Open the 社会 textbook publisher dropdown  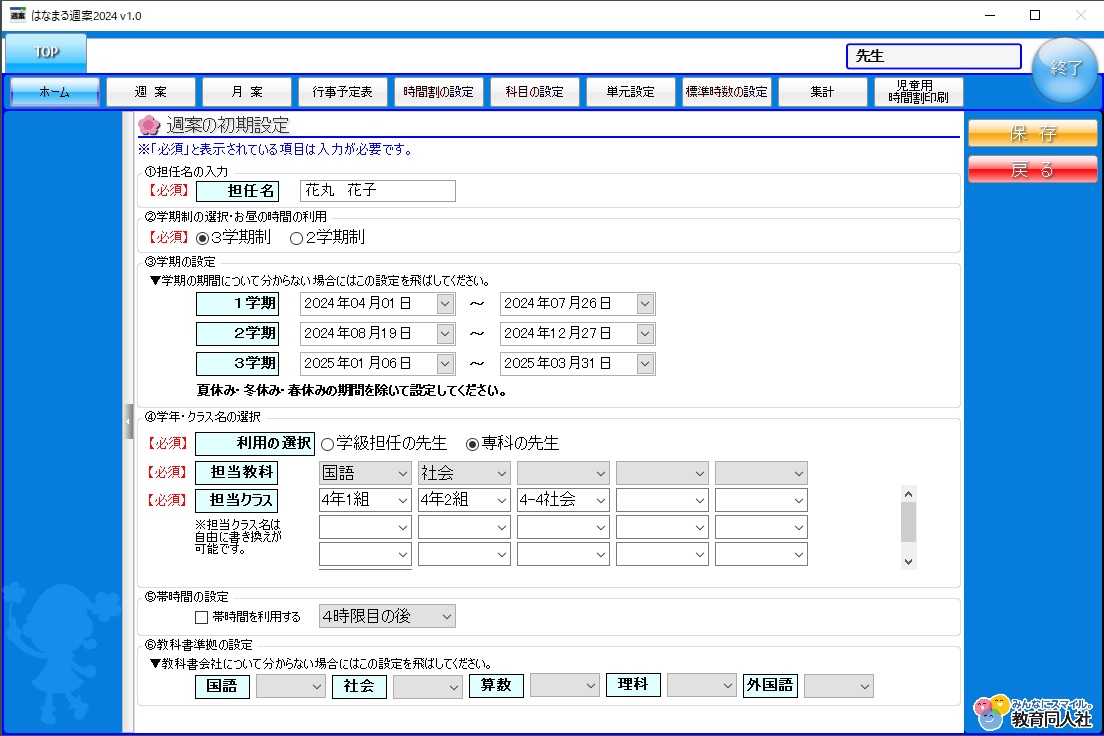(x=427, y=686)
